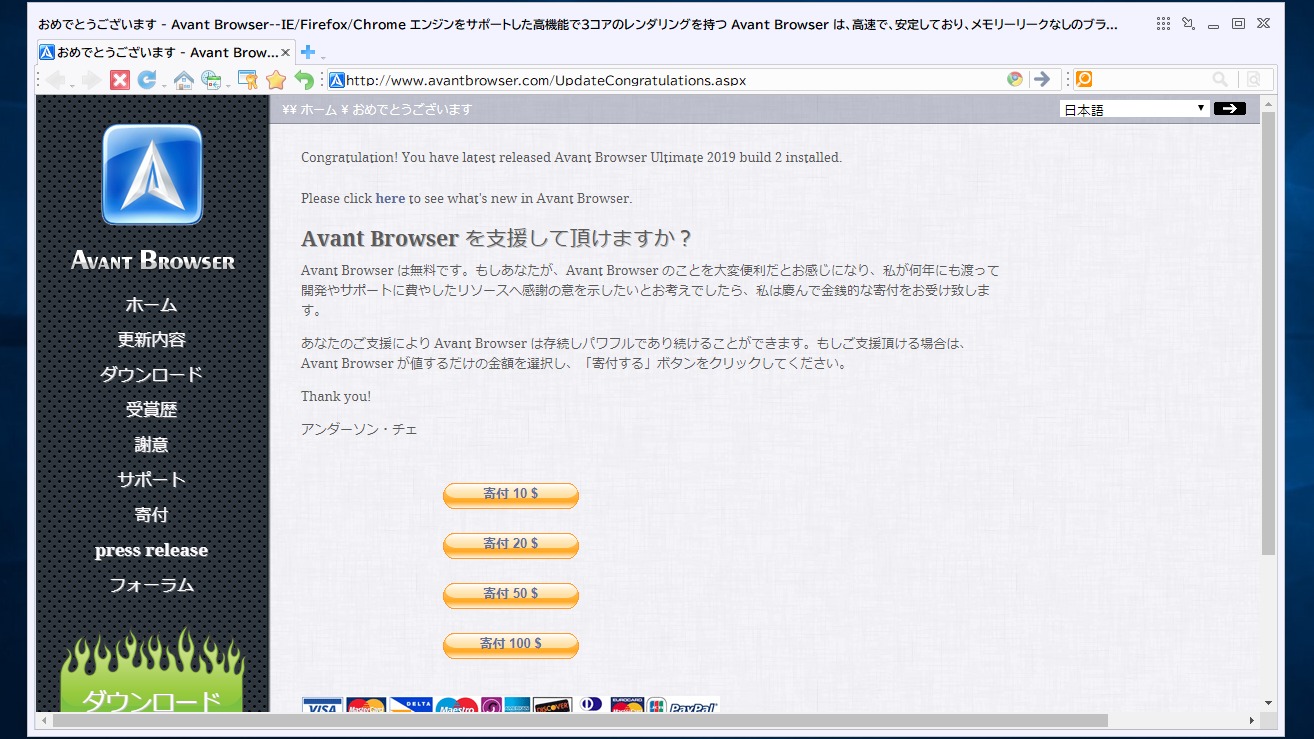Open the Refresh button dropdown arrow
Viewport: 1314px width, 739px height.
pos(163,85)
